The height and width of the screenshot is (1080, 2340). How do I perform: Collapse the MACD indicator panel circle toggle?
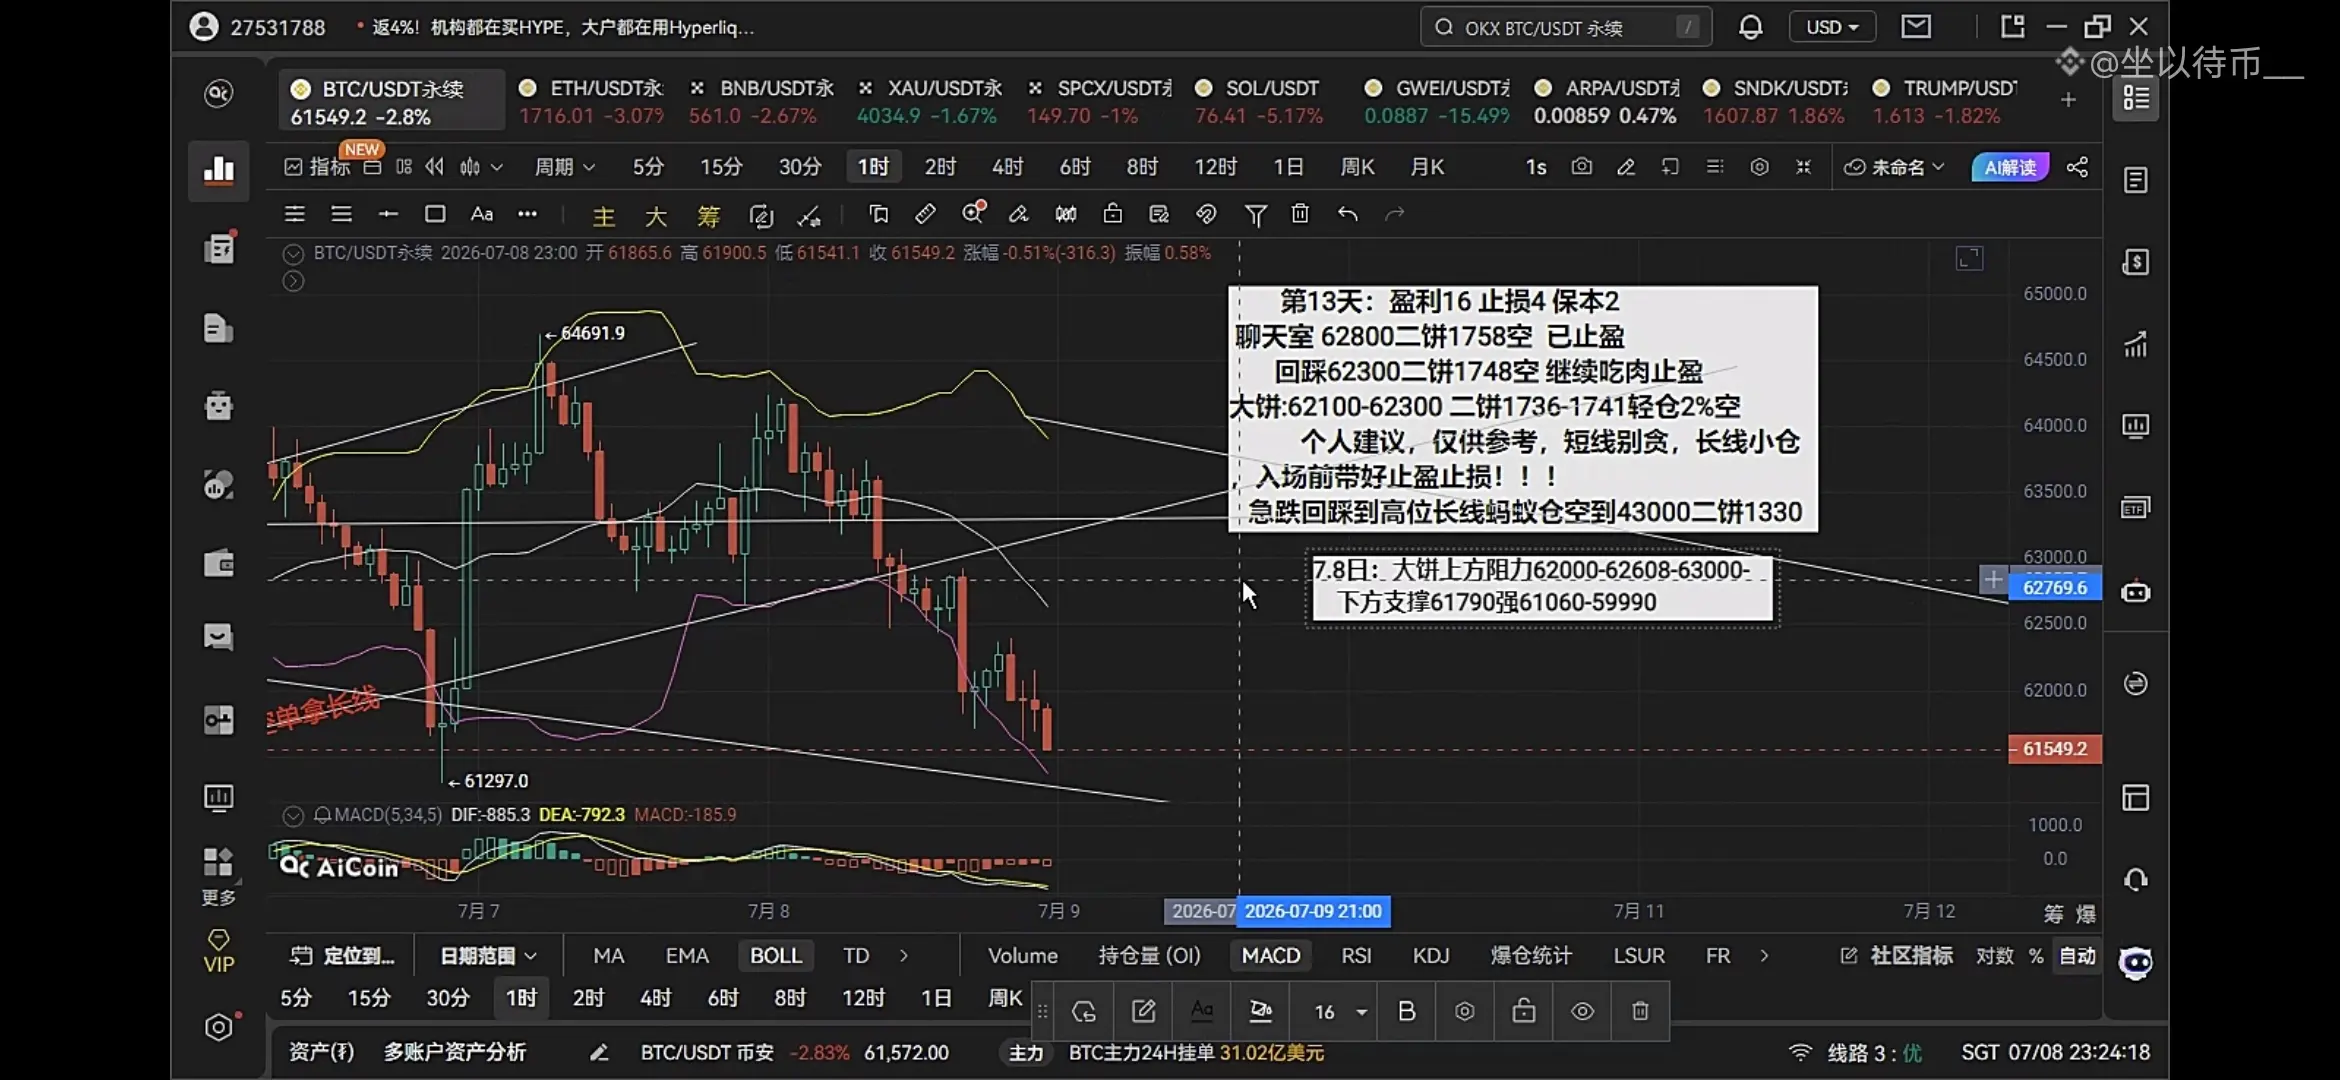292,815
